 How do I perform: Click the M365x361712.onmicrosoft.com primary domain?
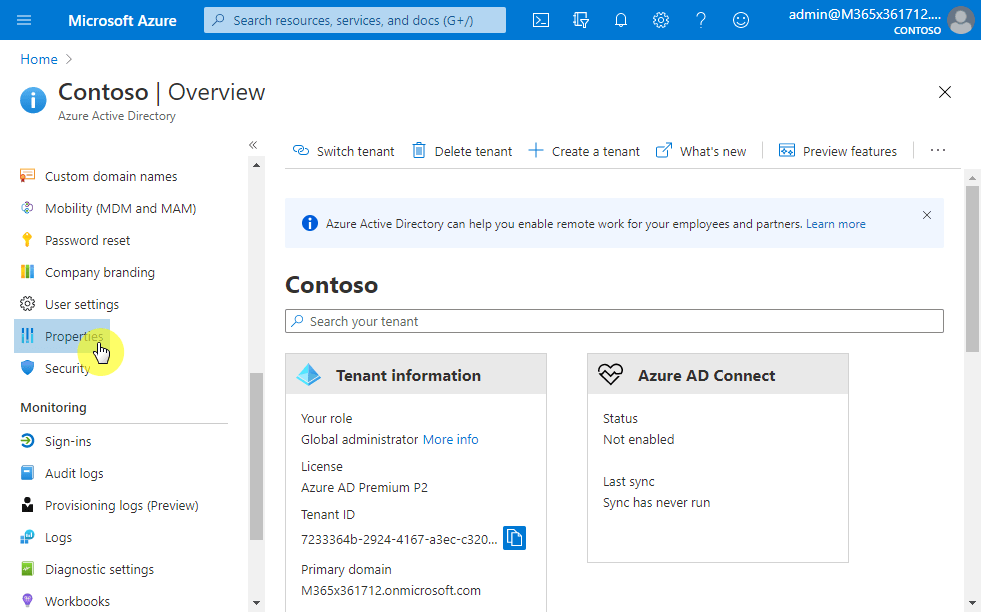(x=391, y=590)
